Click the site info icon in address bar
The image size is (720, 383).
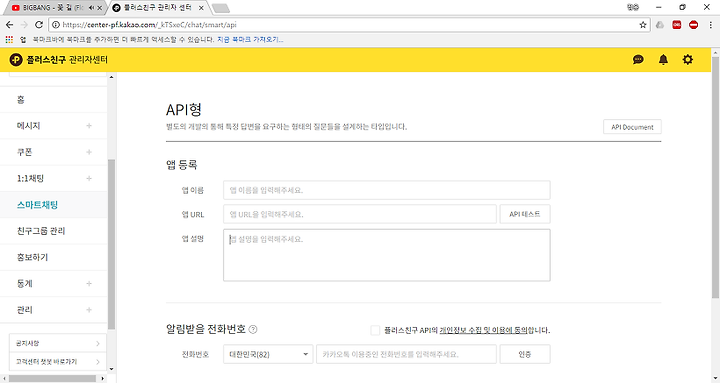coord(56,25)
